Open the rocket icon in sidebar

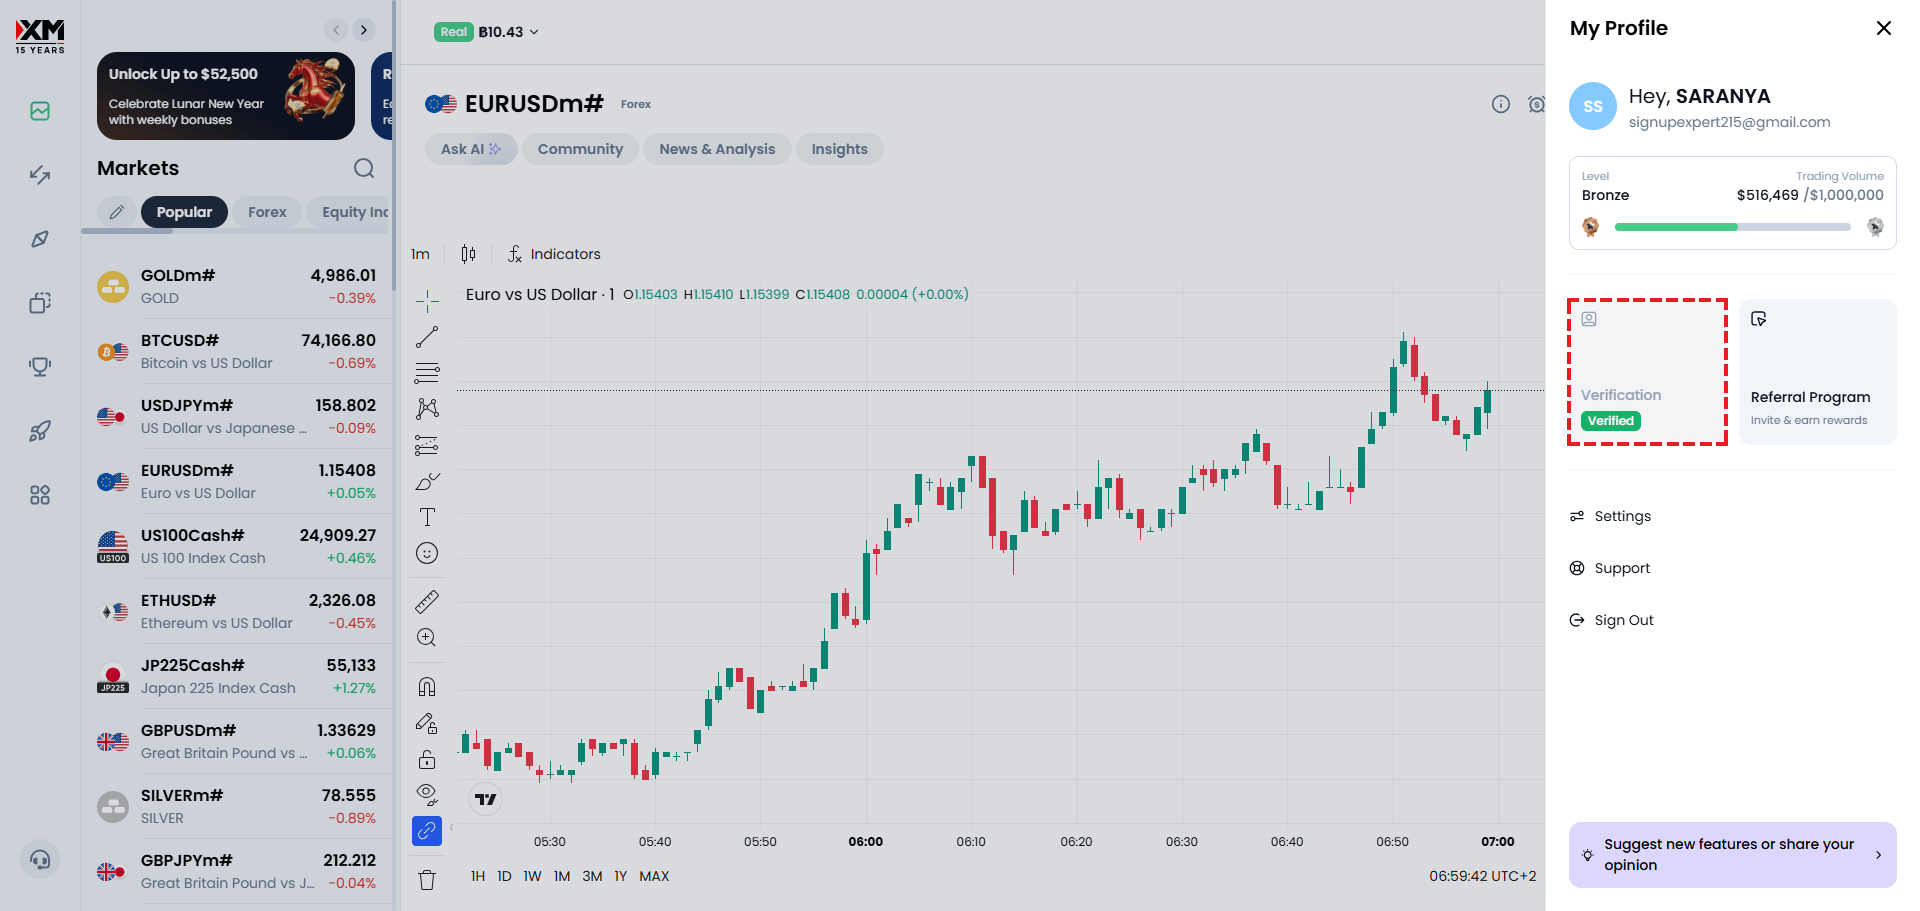tap(40, 431)
